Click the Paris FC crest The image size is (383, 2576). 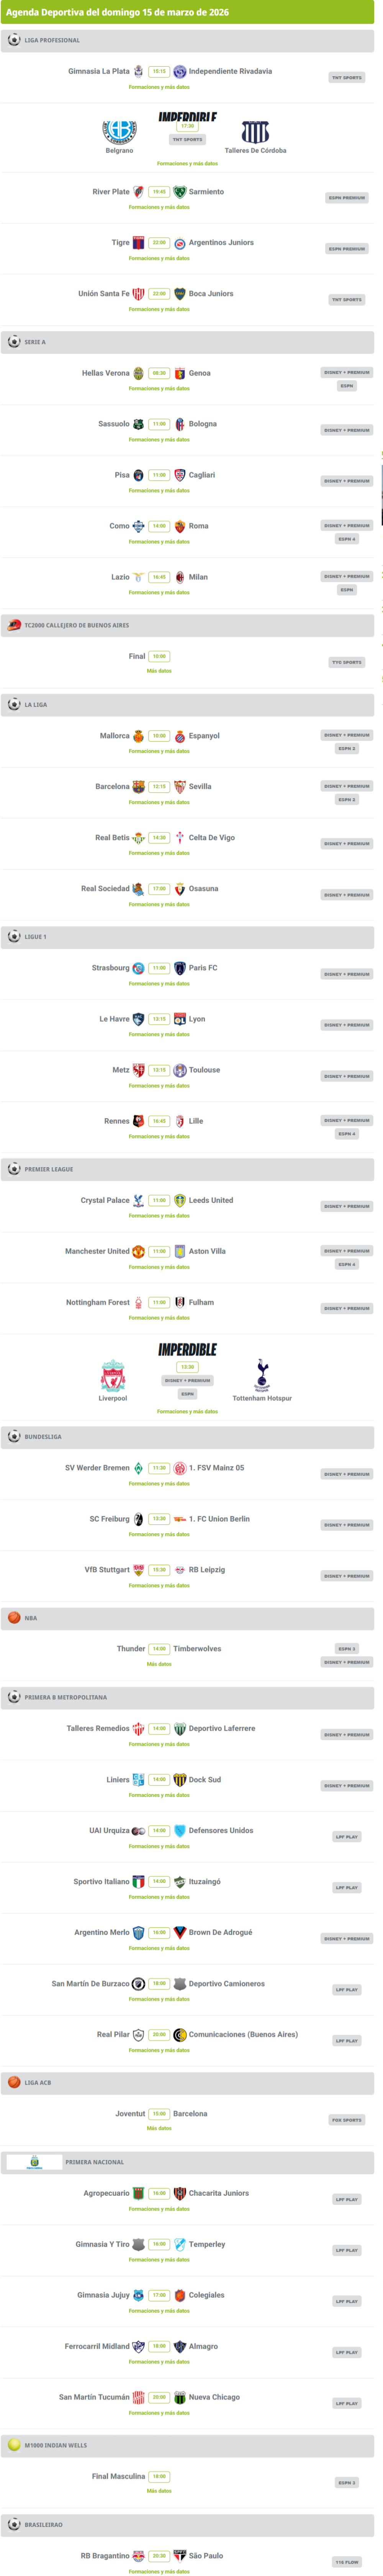[180, 968]
